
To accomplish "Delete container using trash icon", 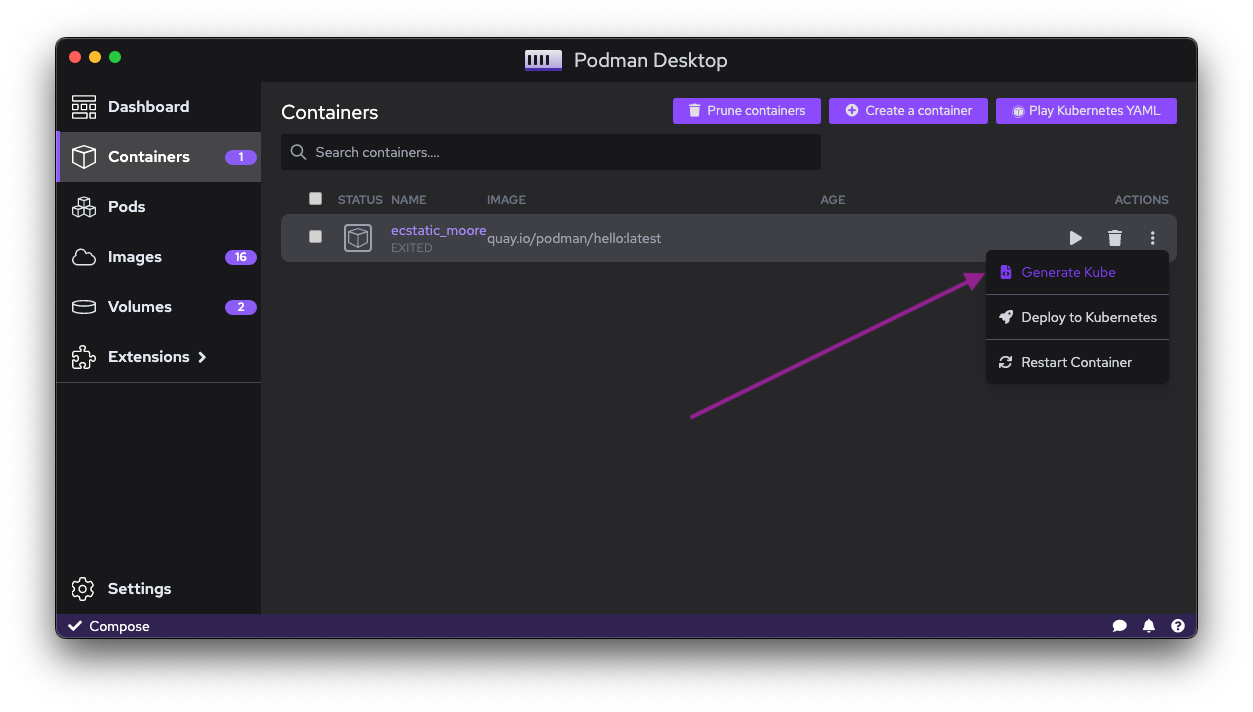I will [x=1114, y=238].
